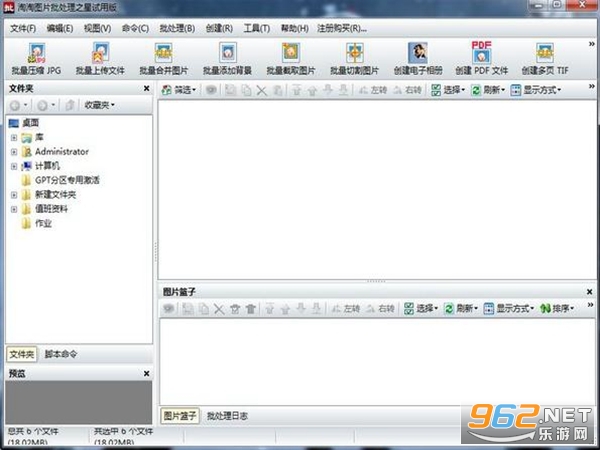This screenshot has width=600, height=450.
Task: Click the 创建 PDF 文件 icon
Action: pos(481,59)
